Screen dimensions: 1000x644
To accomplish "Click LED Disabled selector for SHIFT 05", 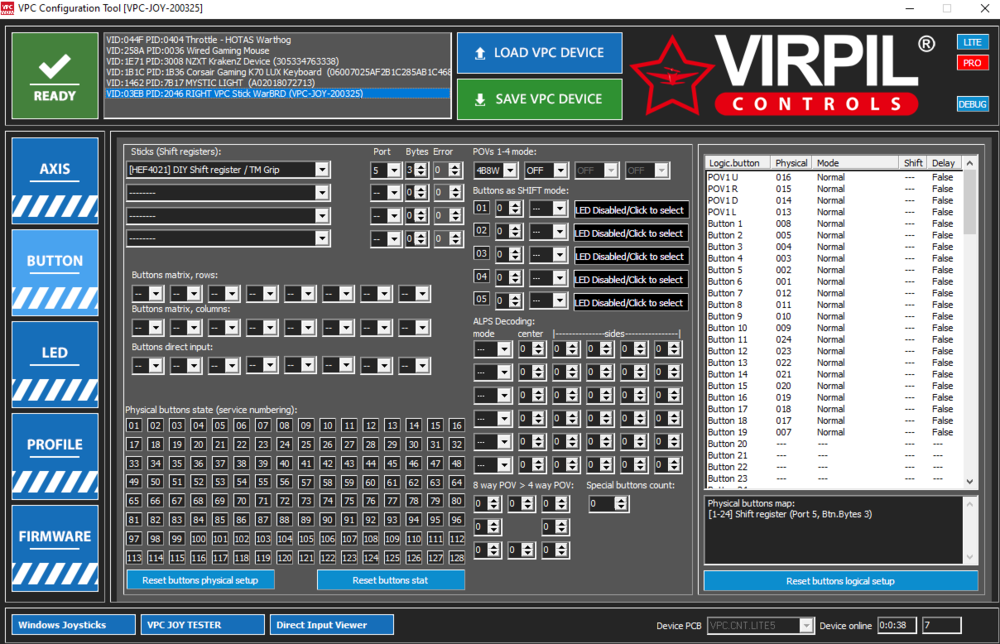I will 630,303.
